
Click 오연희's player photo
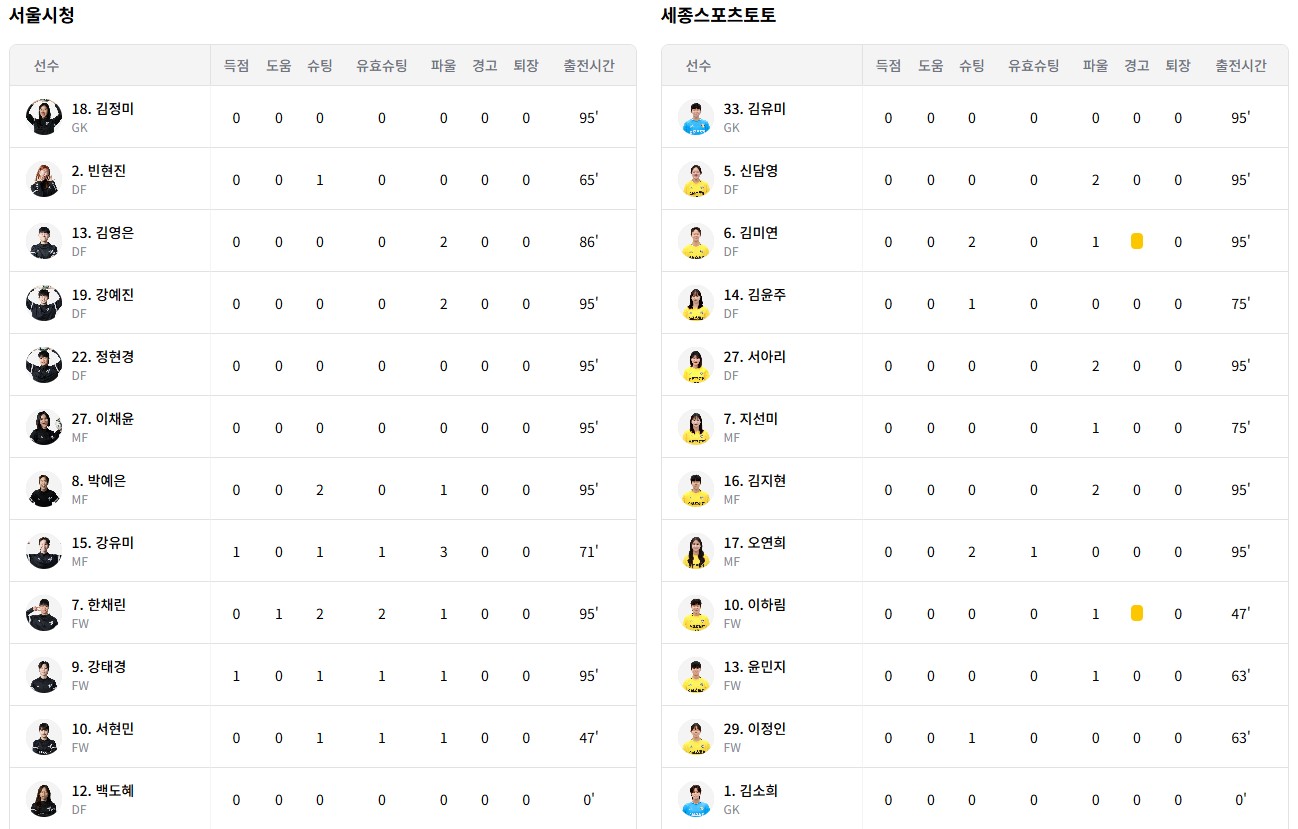pos(696,551)
